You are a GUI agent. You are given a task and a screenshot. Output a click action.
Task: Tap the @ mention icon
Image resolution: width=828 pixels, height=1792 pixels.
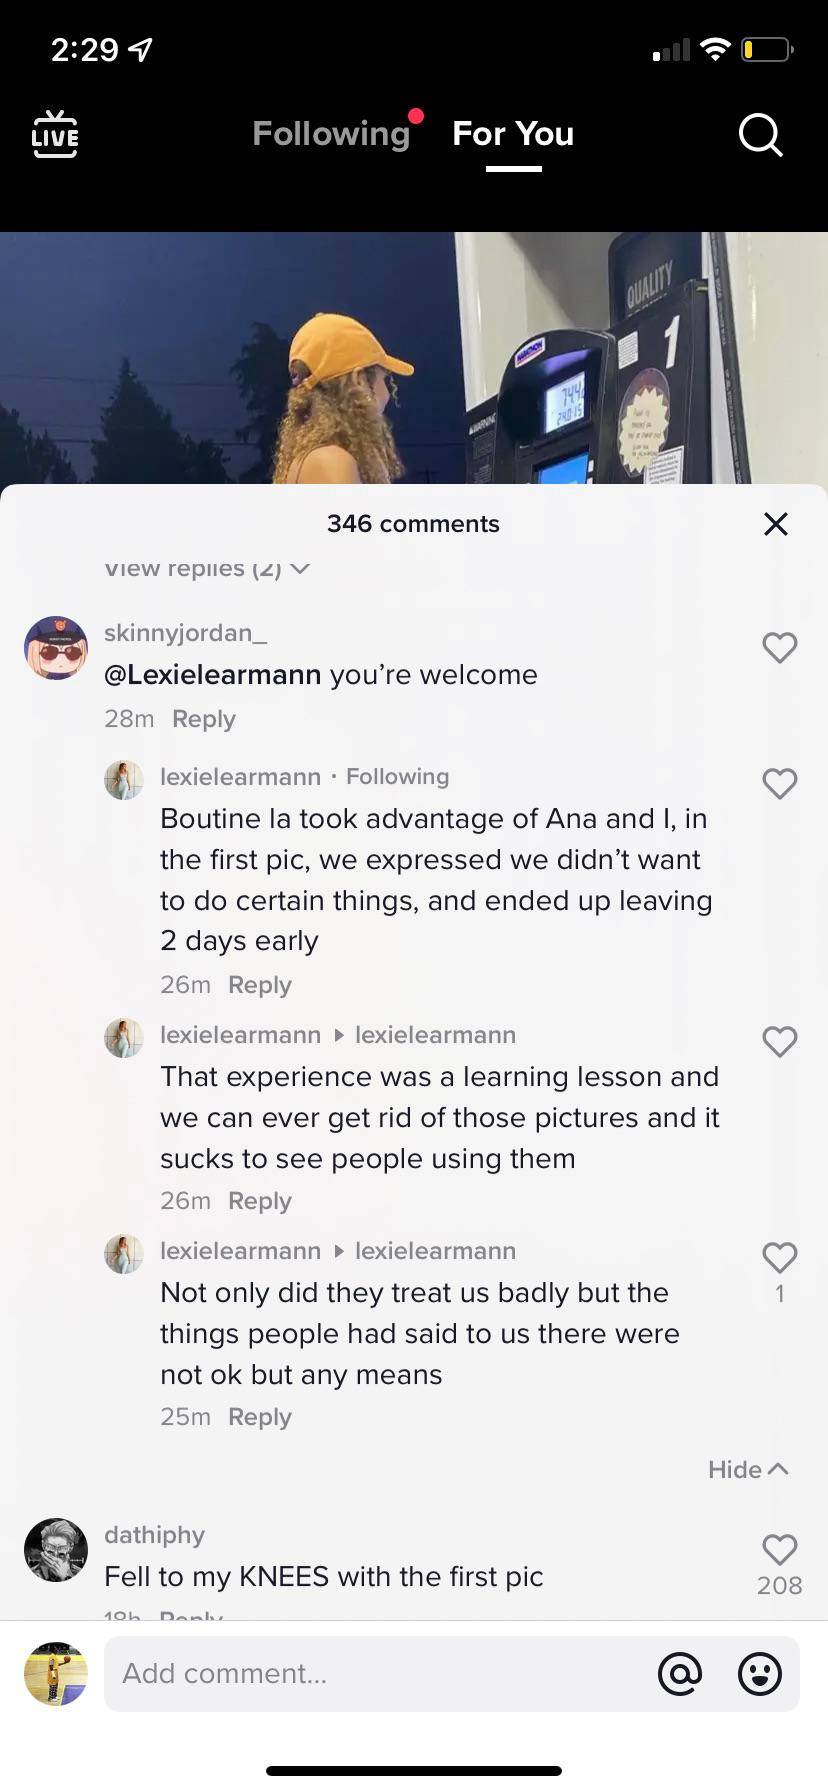tap(680, 1673)
